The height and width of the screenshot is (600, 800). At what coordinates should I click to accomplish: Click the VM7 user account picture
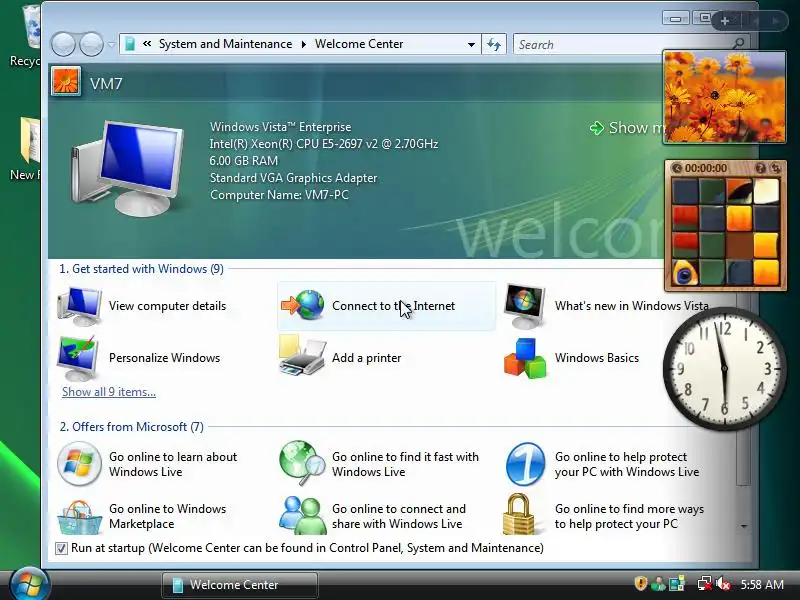point(66,82)
